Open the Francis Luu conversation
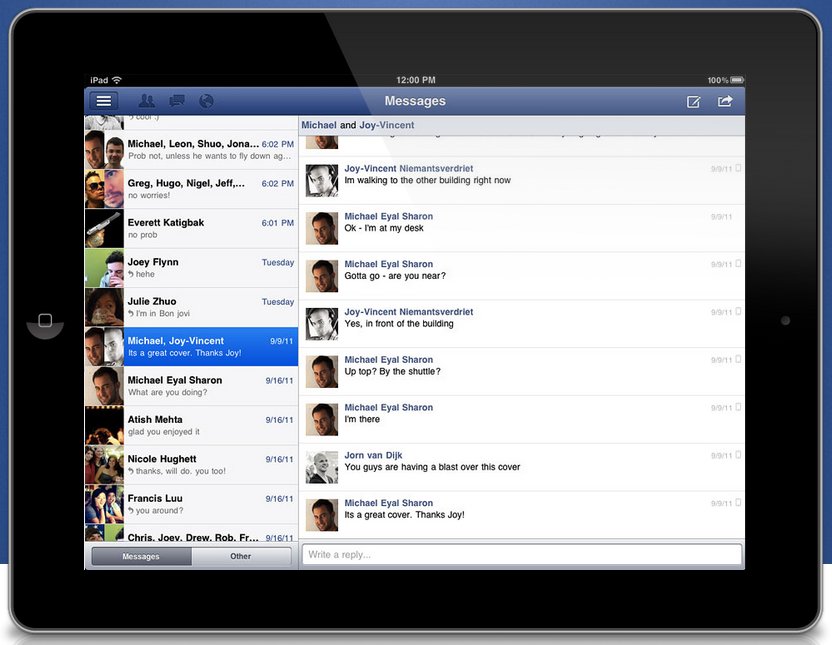Image resolution: width=832 pixels, height=645 pixels. pyautogui.click(x=192, y=504)
